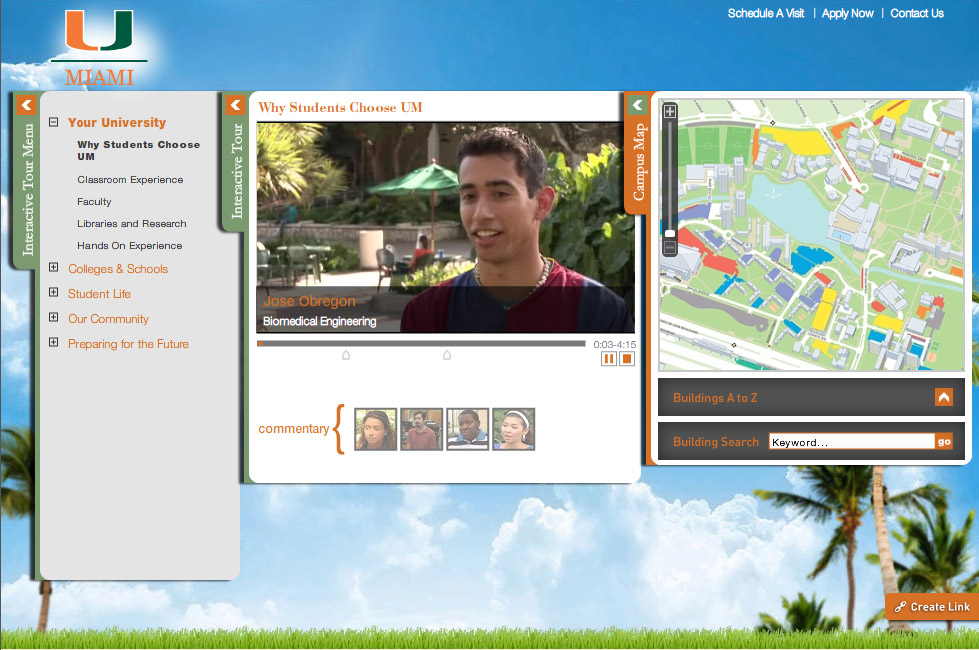Select Libraries and Research menu item
The width and height of the screenshot is (979, 650).
click(x=131, y=224)
